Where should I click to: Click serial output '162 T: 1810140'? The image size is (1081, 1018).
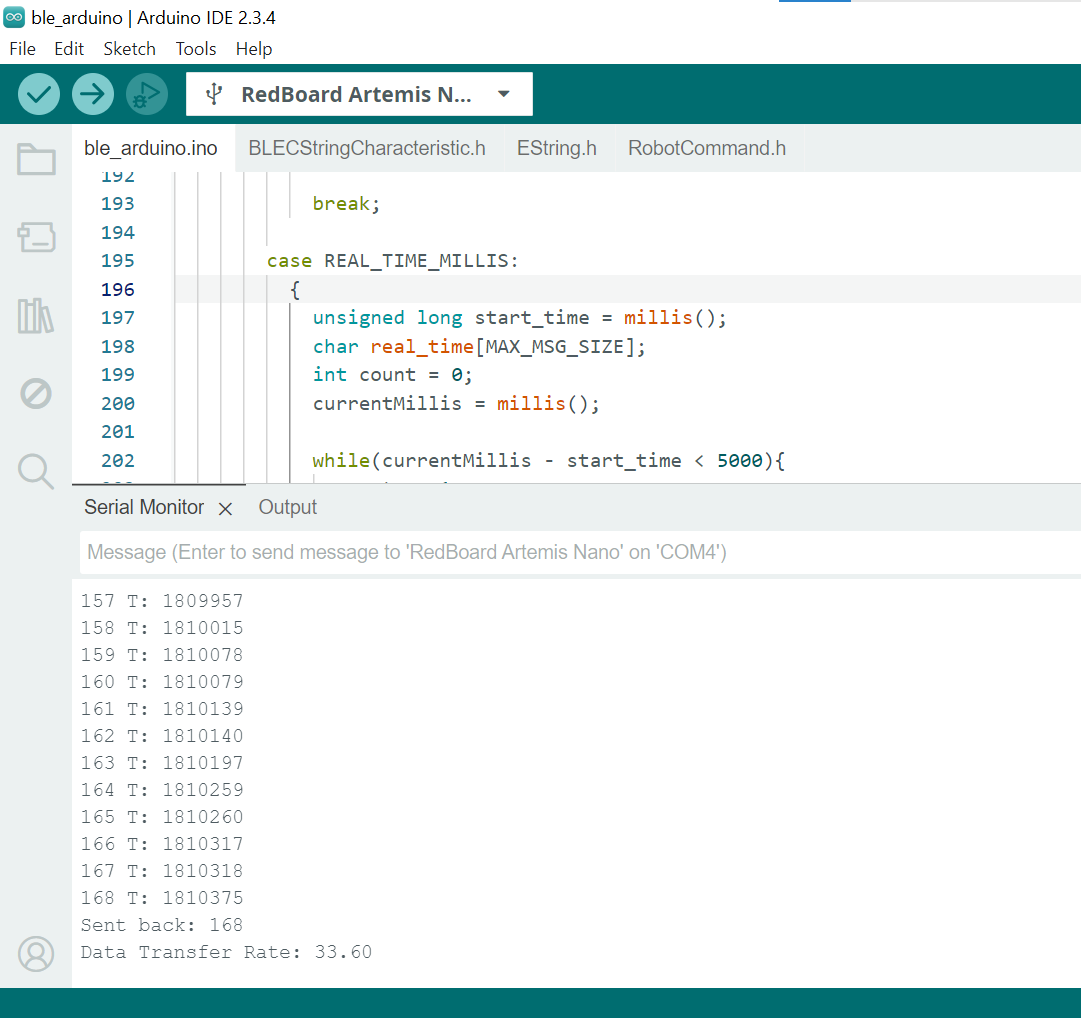click(162, 736)
